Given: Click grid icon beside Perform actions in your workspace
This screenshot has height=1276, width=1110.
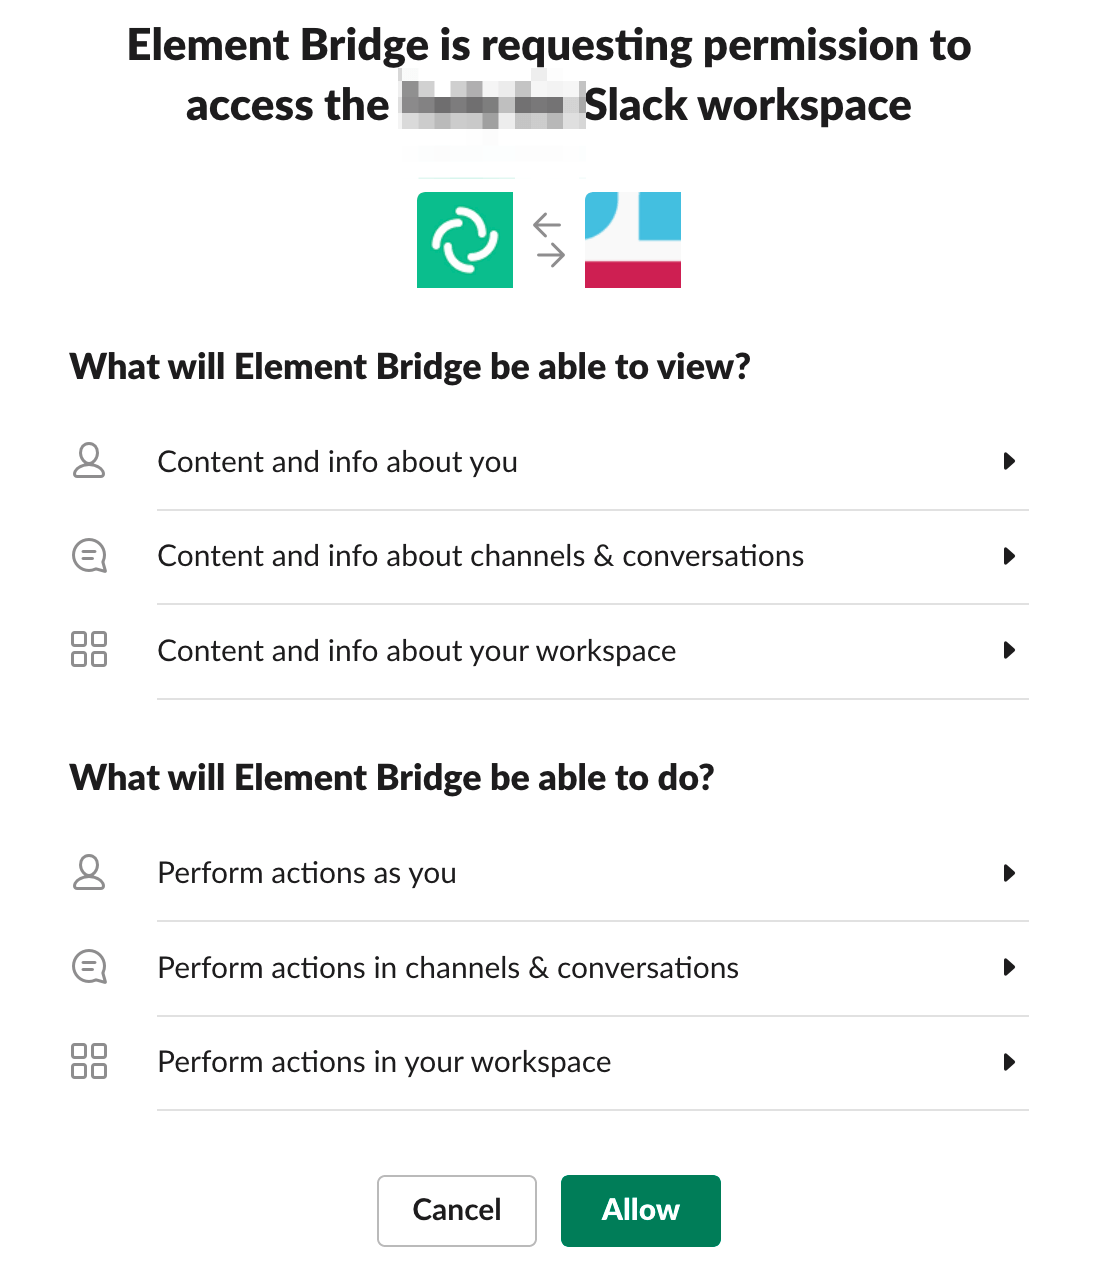Looking at the screenshot, I should point(89,1061).
